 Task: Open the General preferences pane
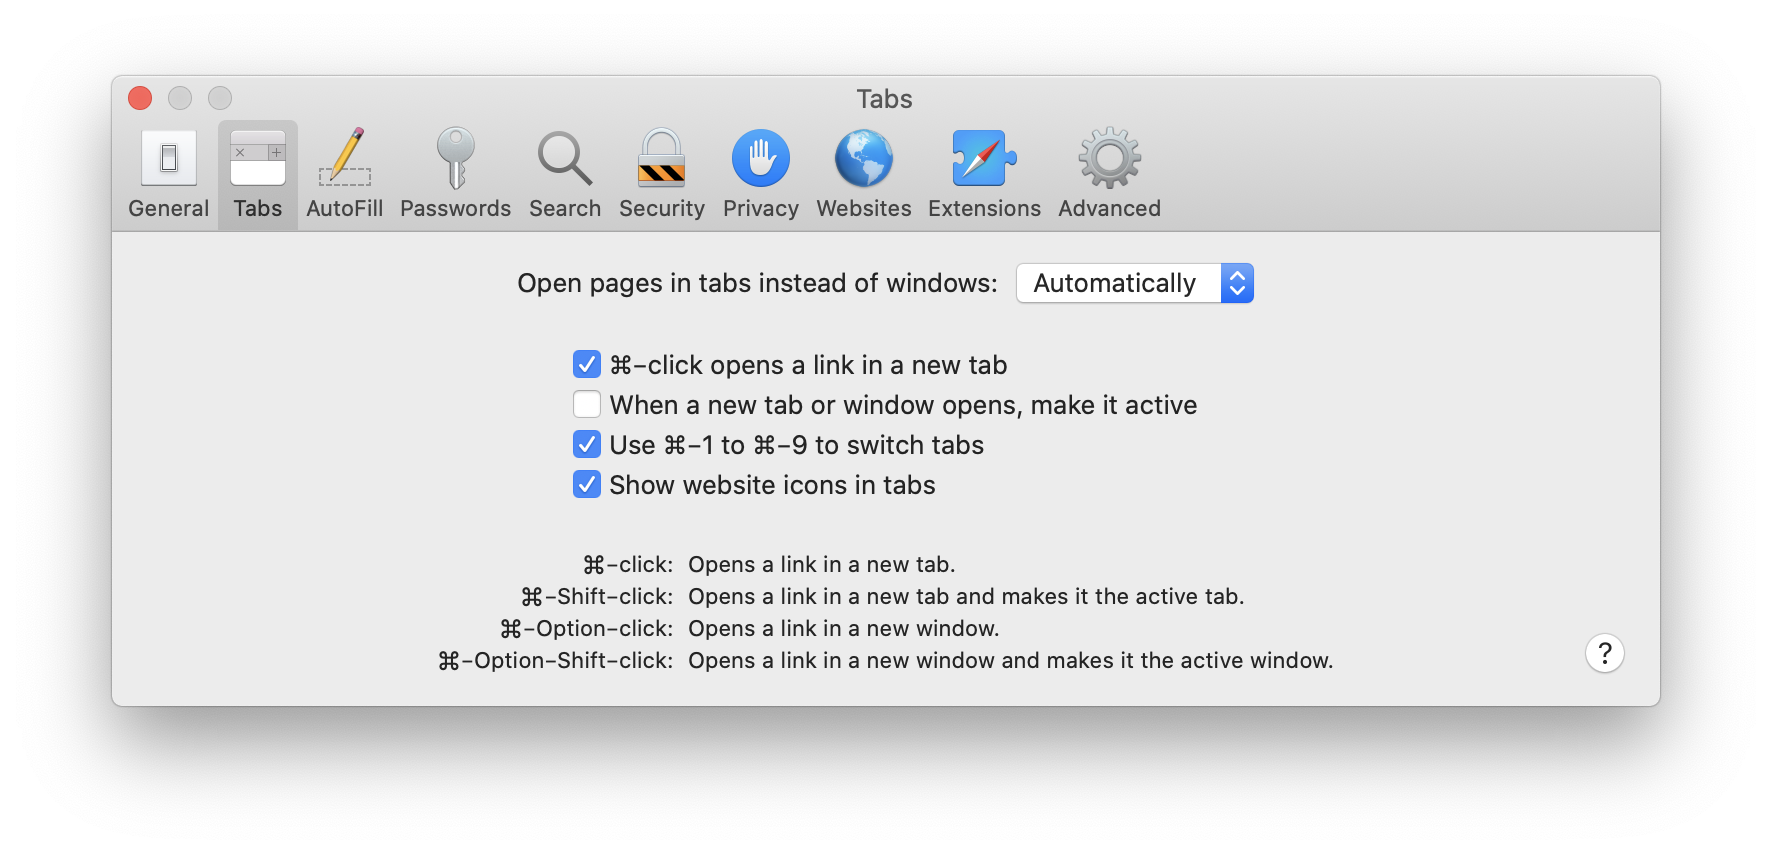click(168, 175)
